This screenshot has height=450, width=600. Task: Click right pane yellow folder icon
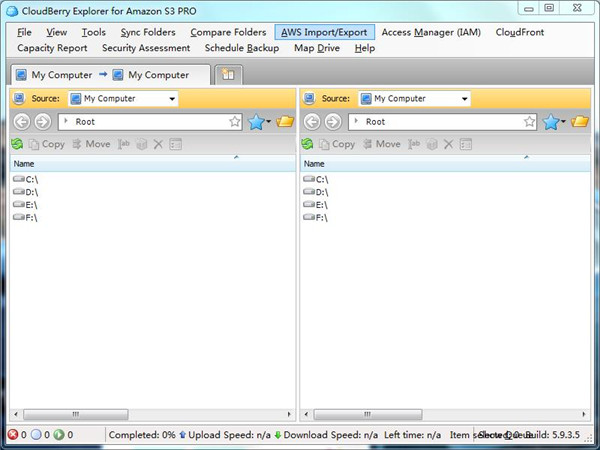pos(580,122)
